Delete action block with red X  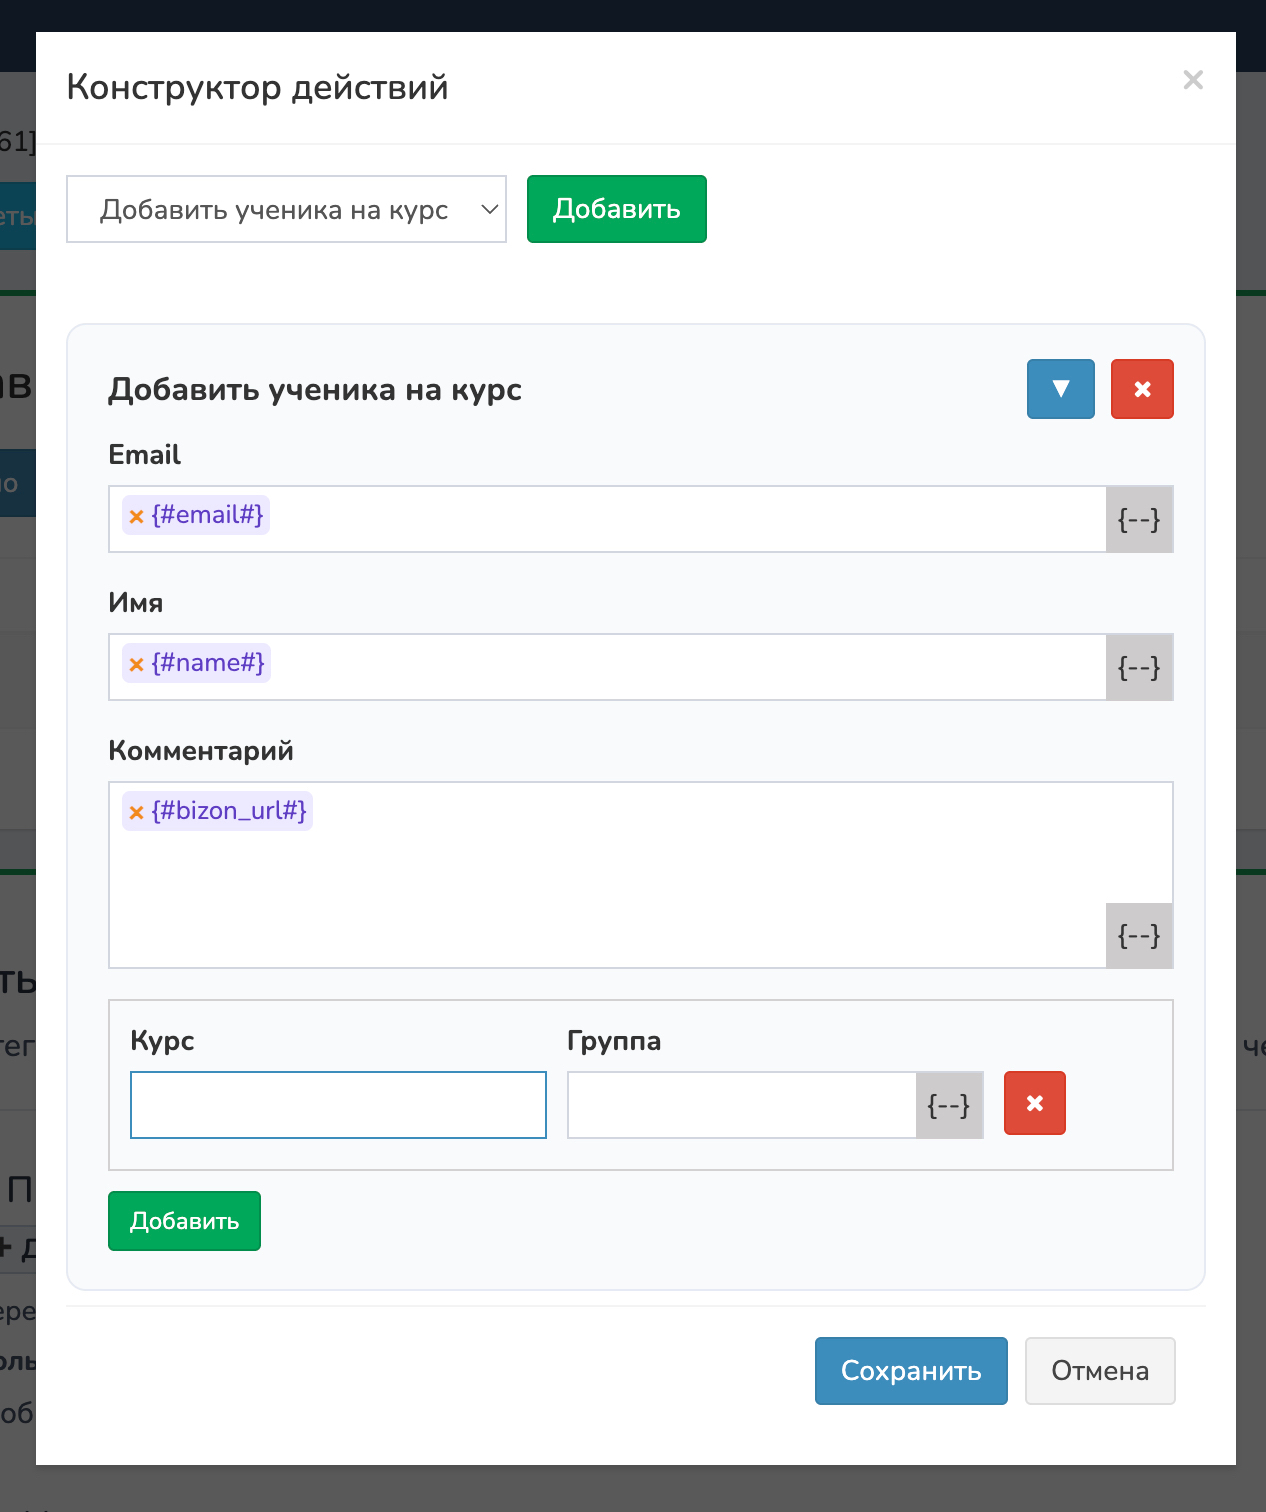(x=1141, y=389)
